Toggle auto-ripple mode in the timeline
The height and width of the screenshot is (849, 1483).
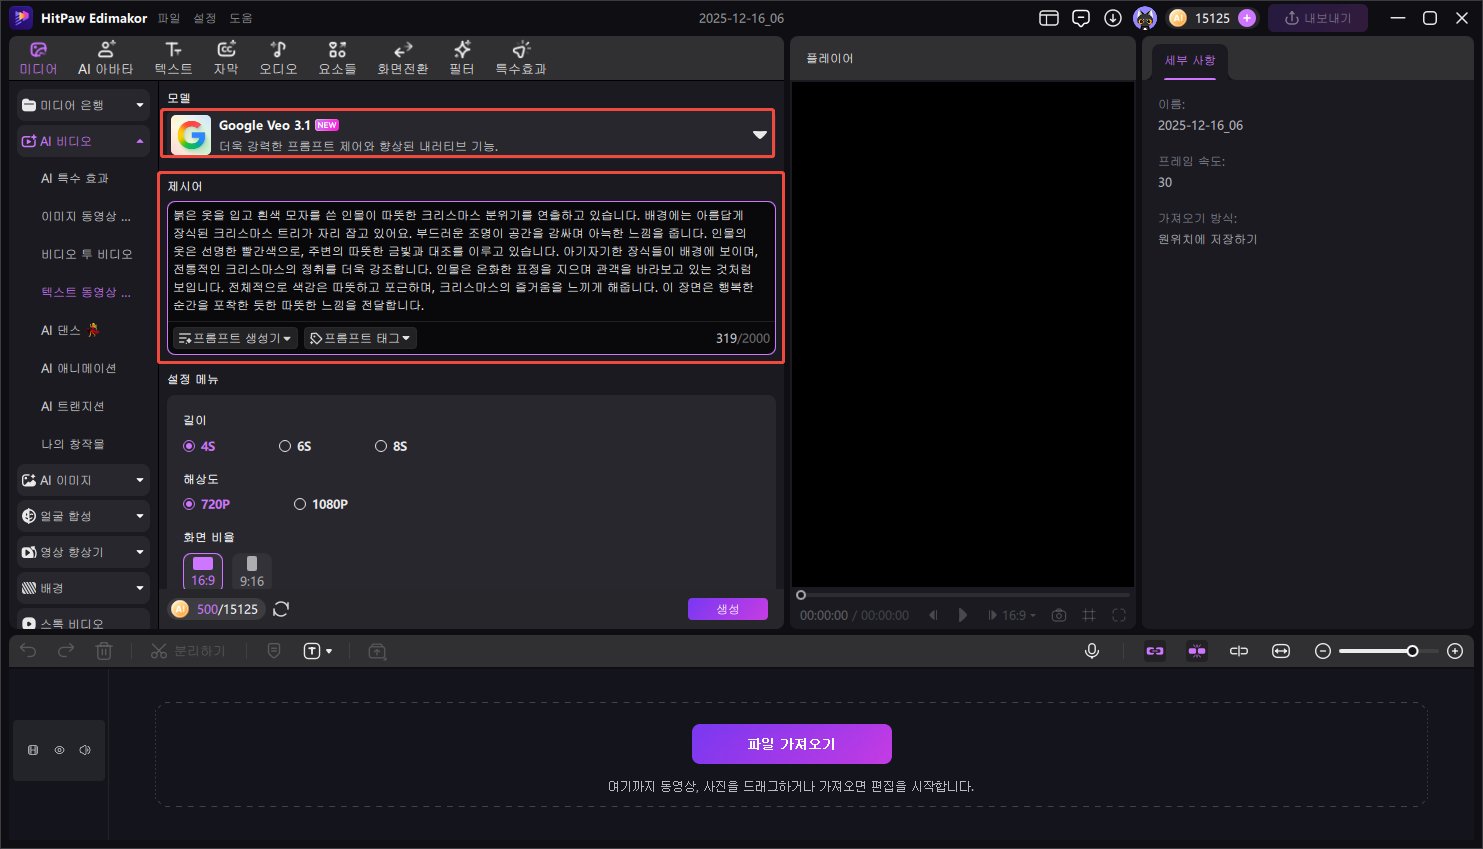pos(1196,650)
